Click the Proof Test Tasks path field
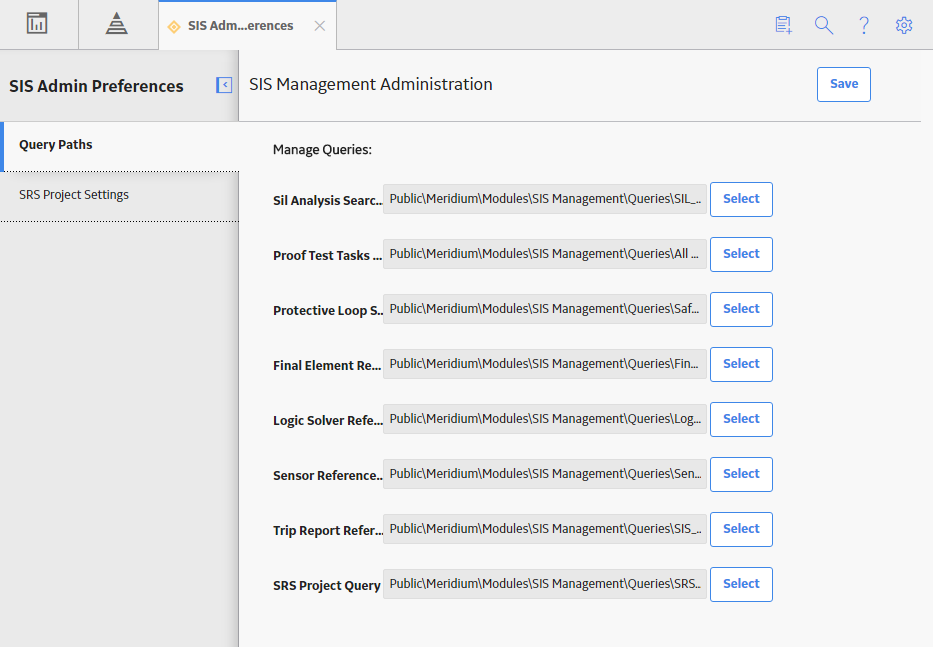 pyautogui.click(x=545, y=254)
